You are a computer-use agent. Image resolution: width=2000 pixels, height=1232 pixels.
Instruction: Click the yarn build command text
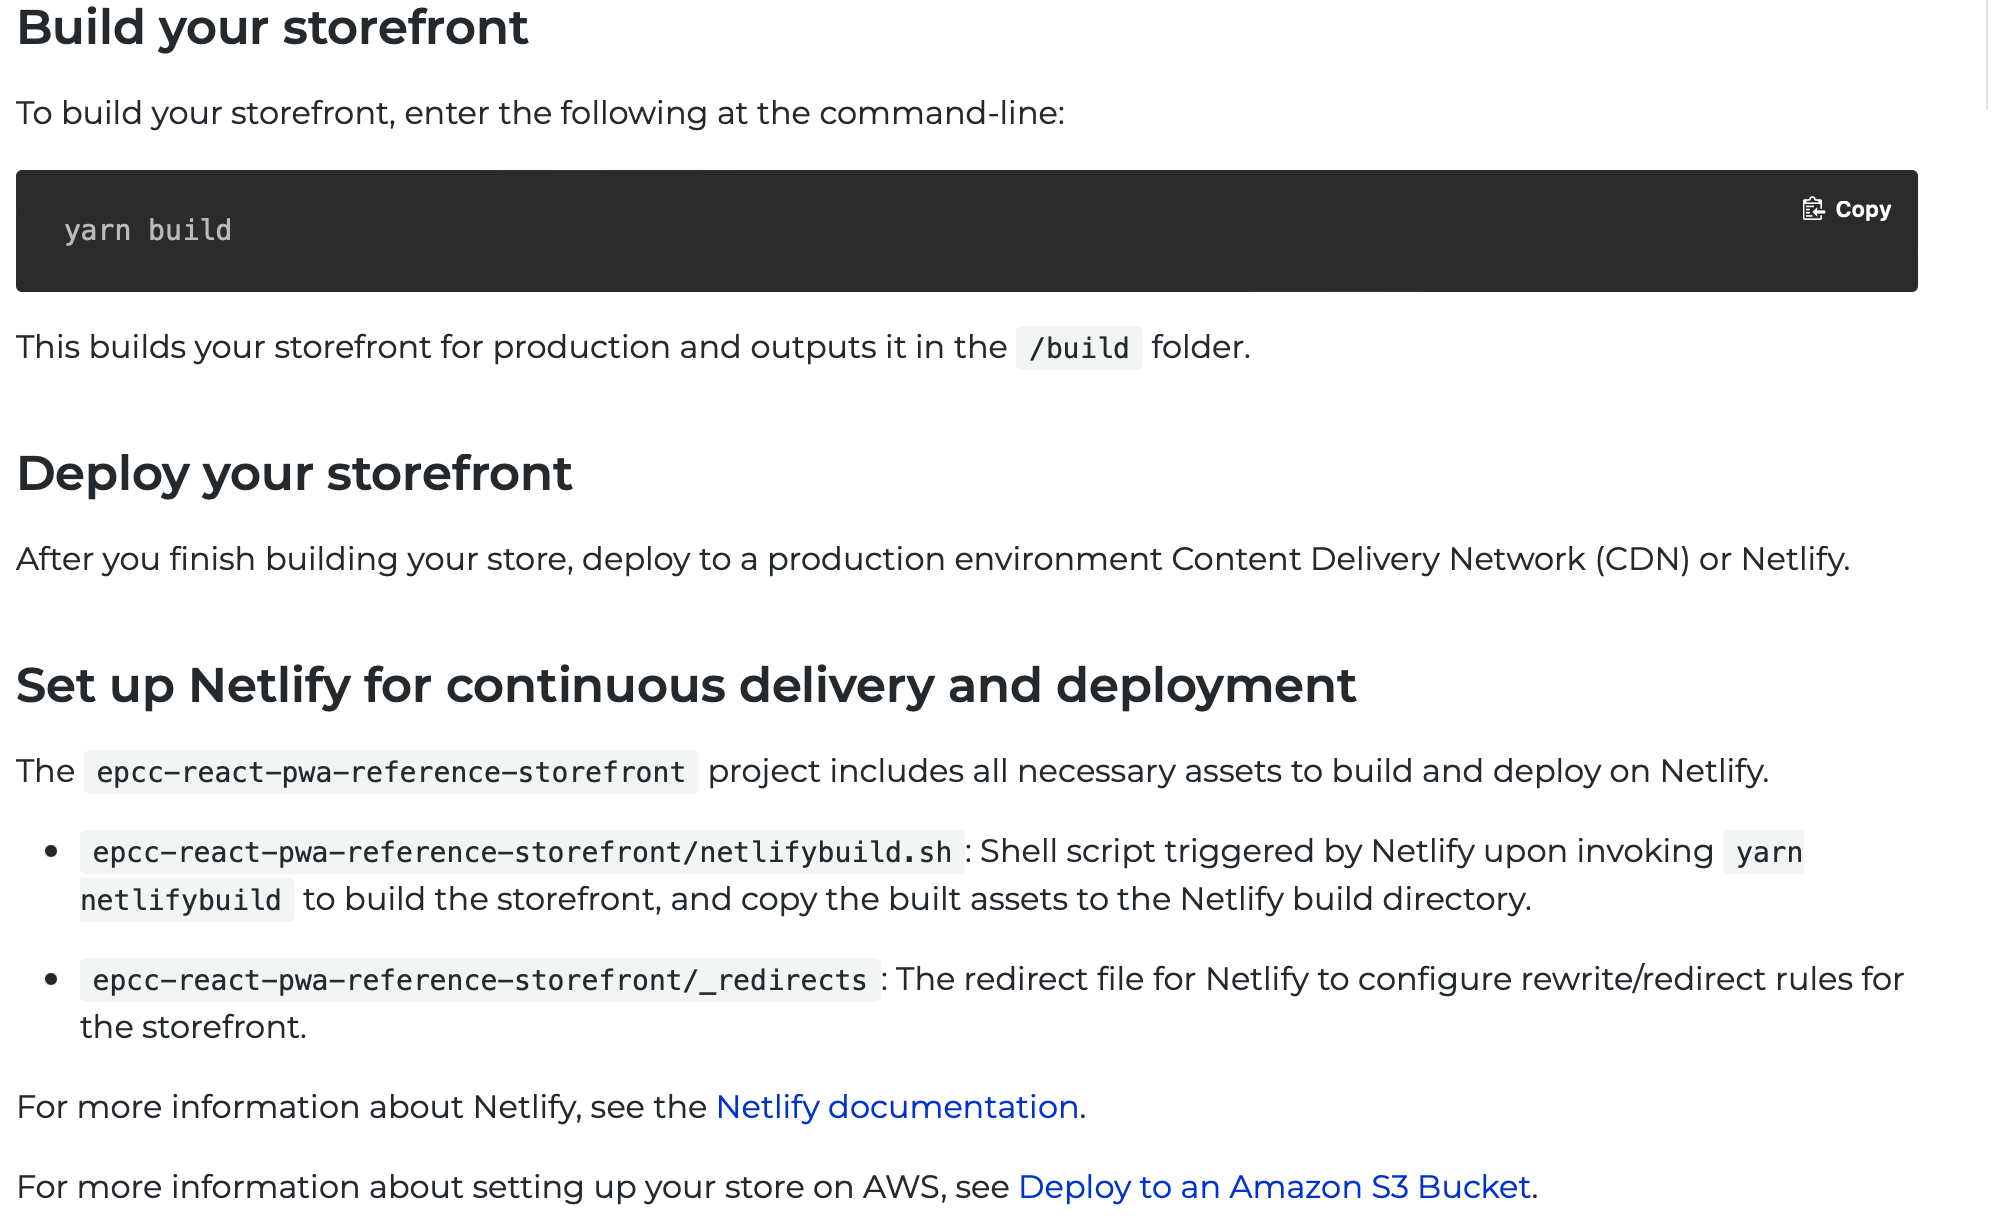pyautogui.click(x=148, y=231)
